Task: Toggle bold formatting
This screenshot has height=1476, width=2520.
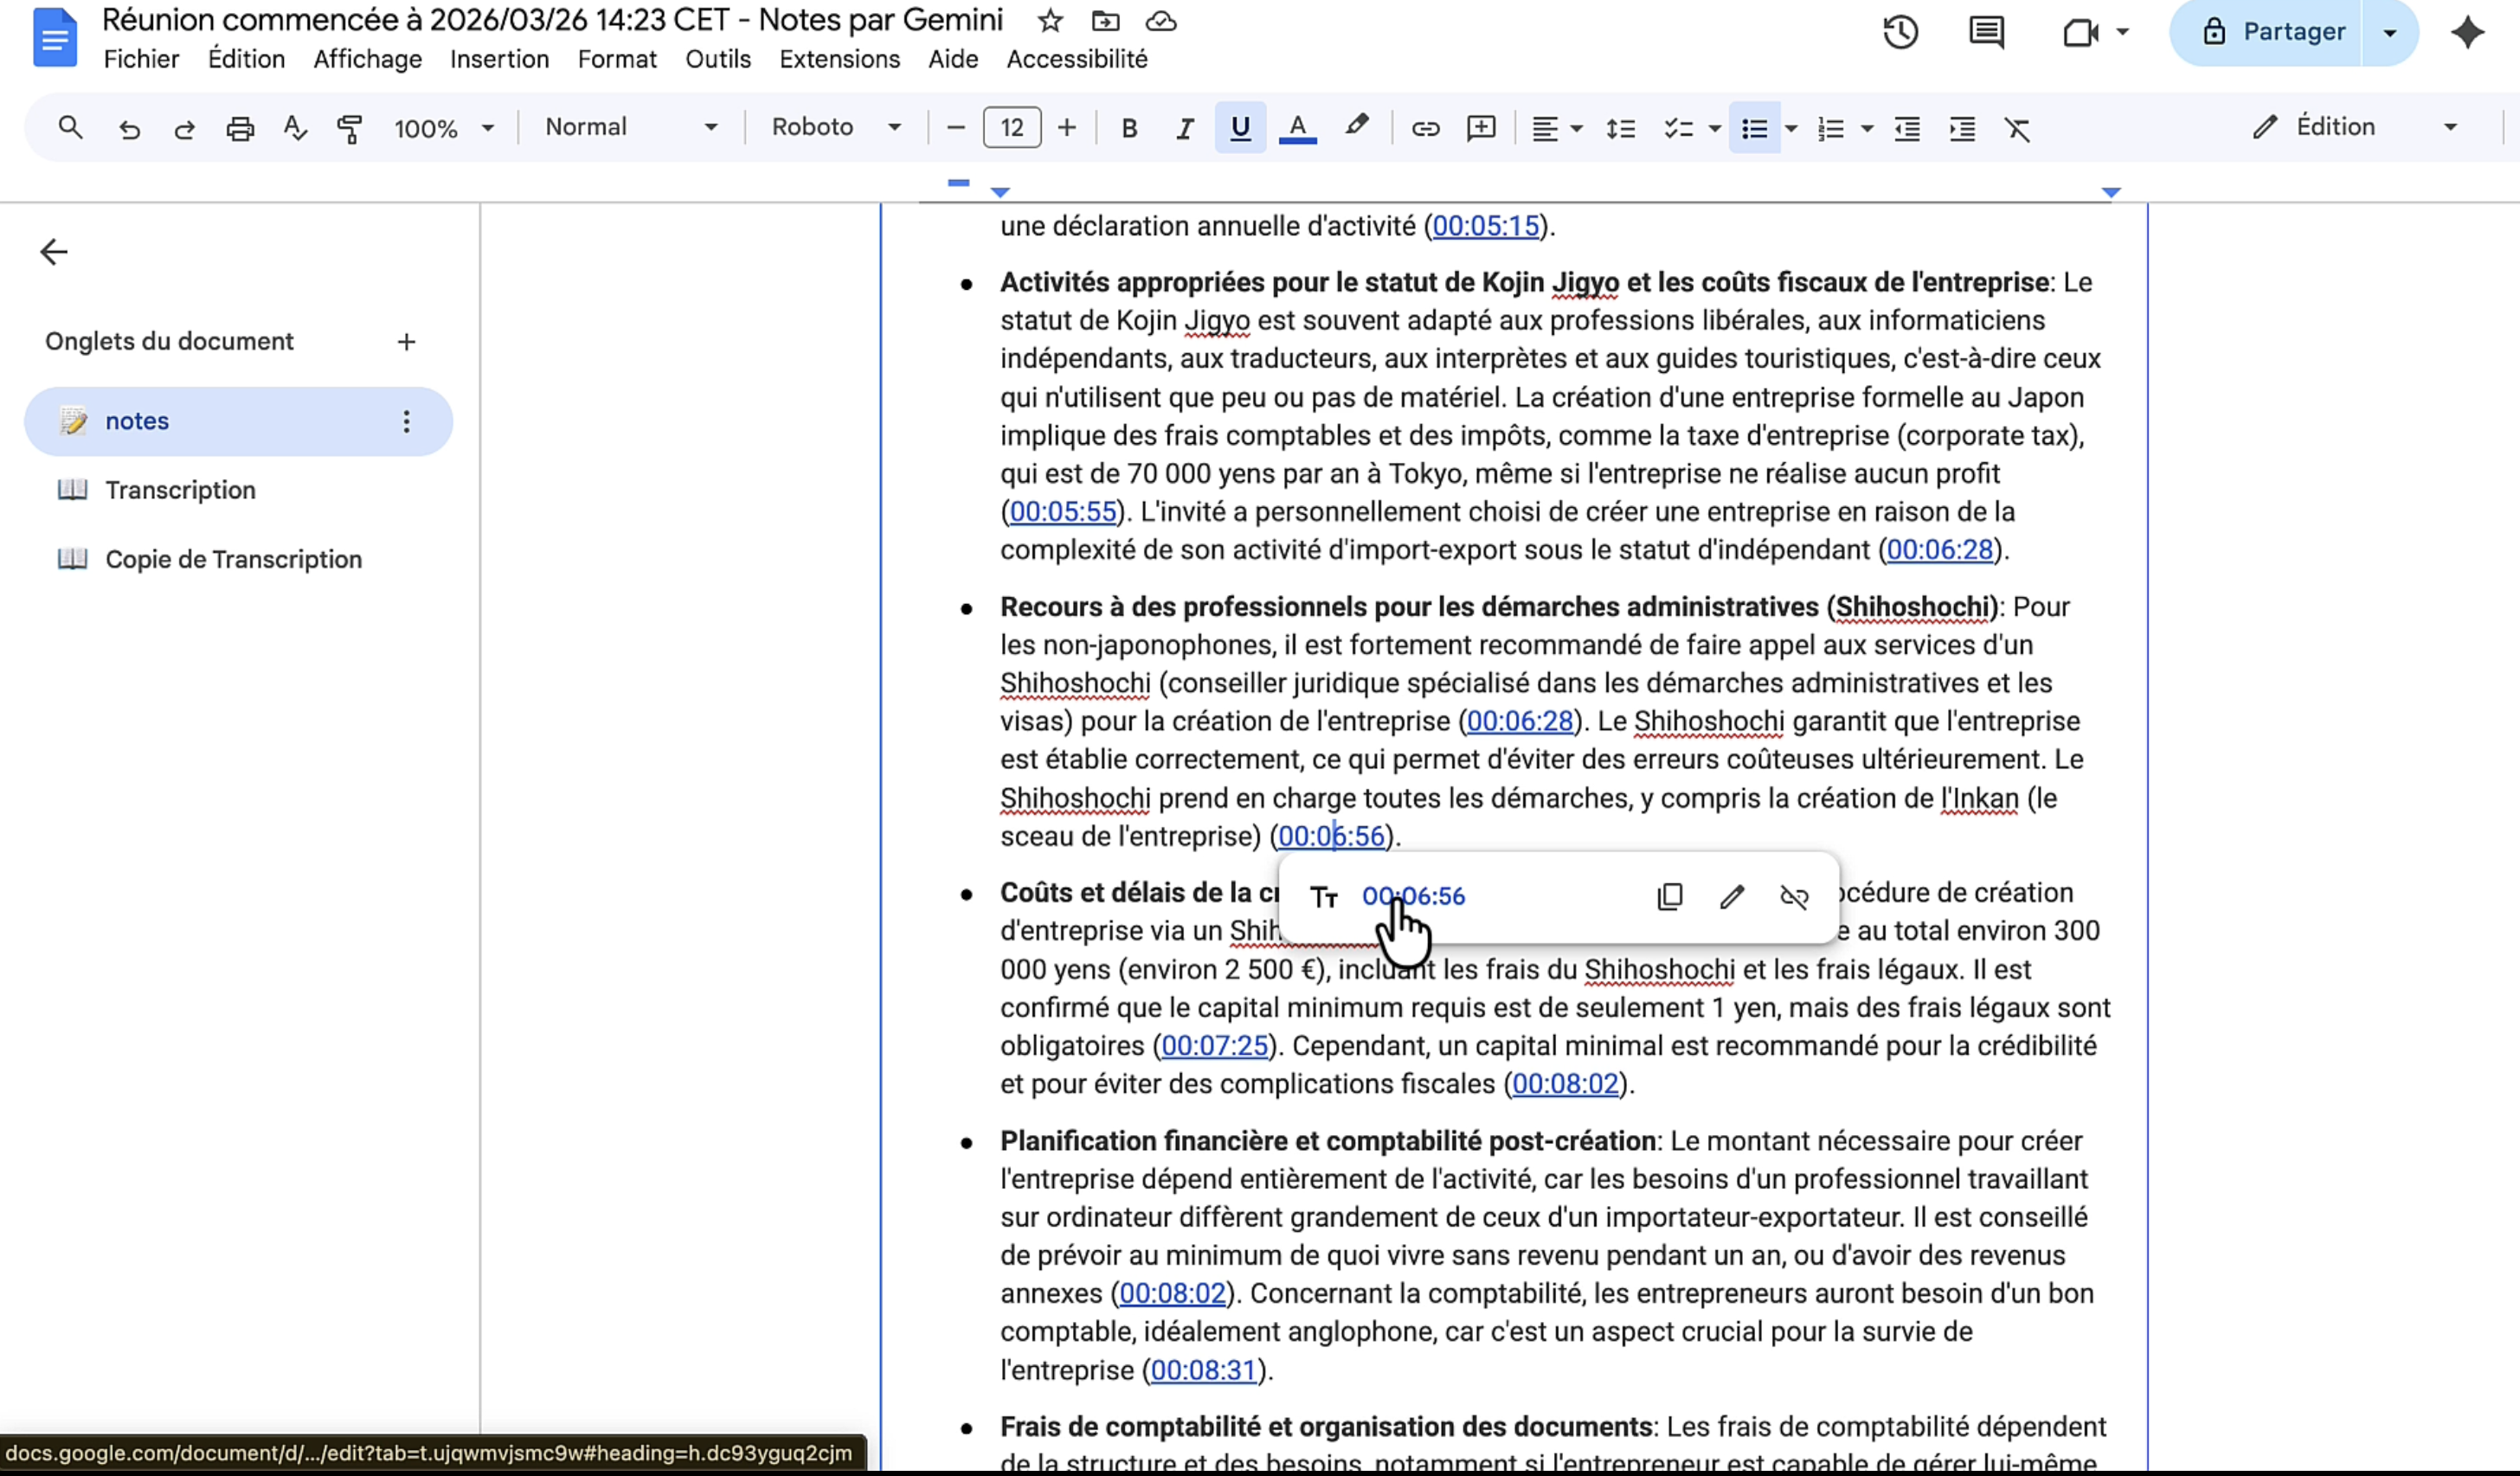Action: coord(1129,128)
